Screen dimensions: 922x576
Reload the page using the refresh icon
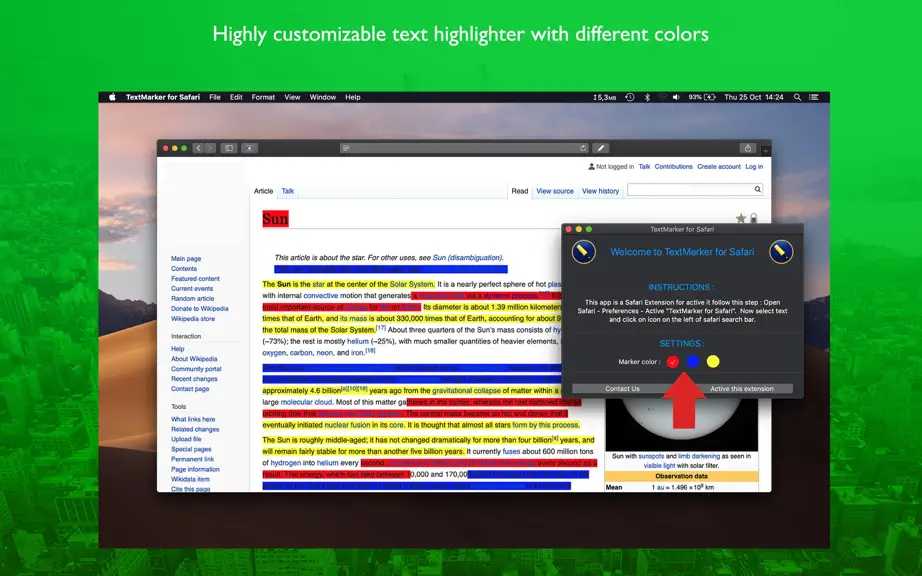click(x=583, y=148)
